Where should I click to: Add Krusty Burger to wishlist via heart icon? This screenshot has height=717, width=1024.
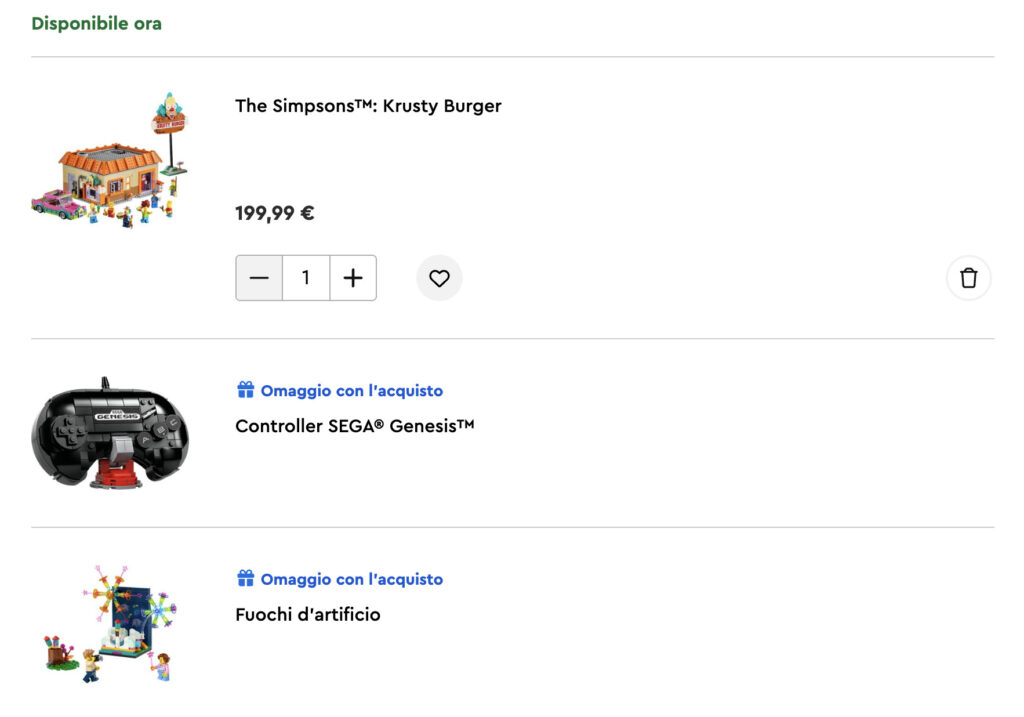tap(440, 278)
